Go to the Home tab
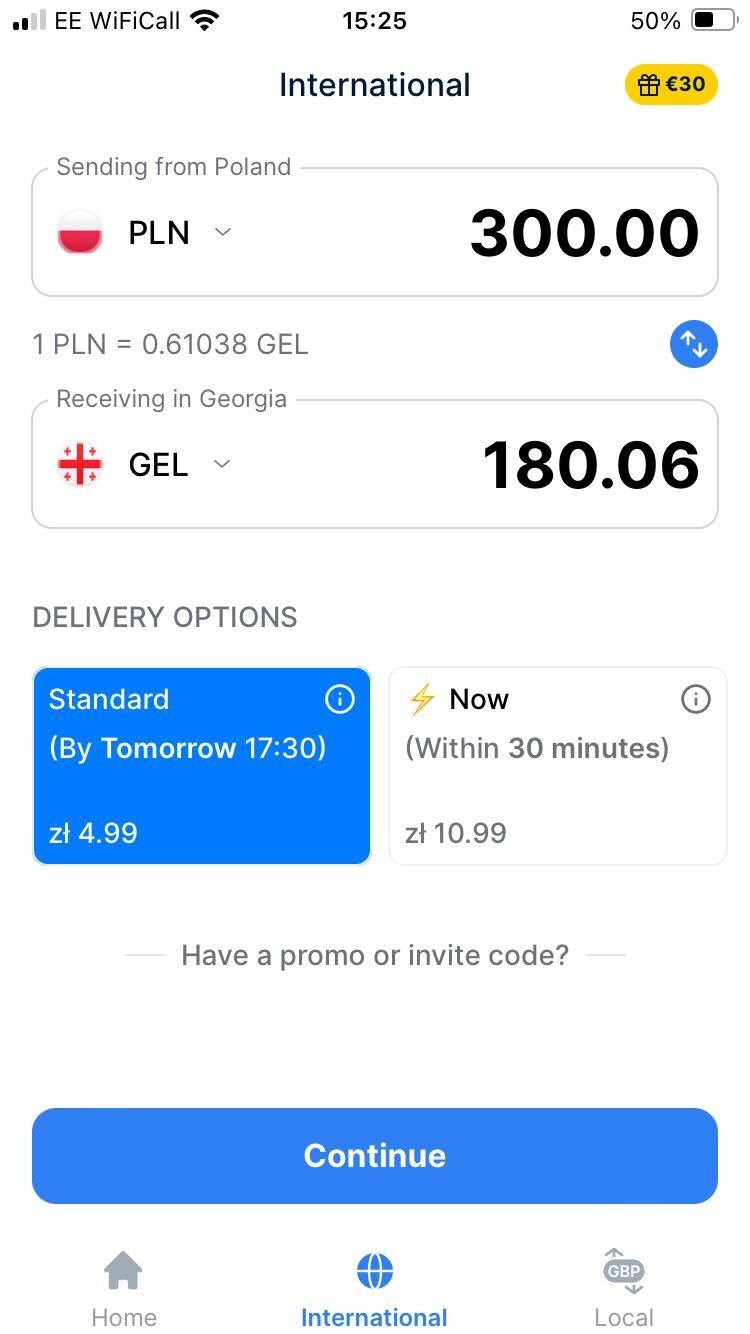Viewport: 750px width, 1334px height. (124, 1289)
